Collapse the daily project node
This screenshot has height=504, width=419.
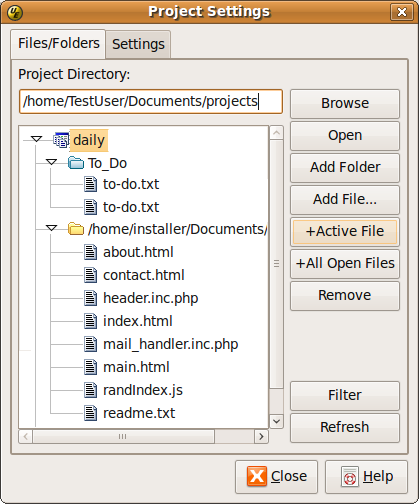pyautogui.click(x=36, y=139)
